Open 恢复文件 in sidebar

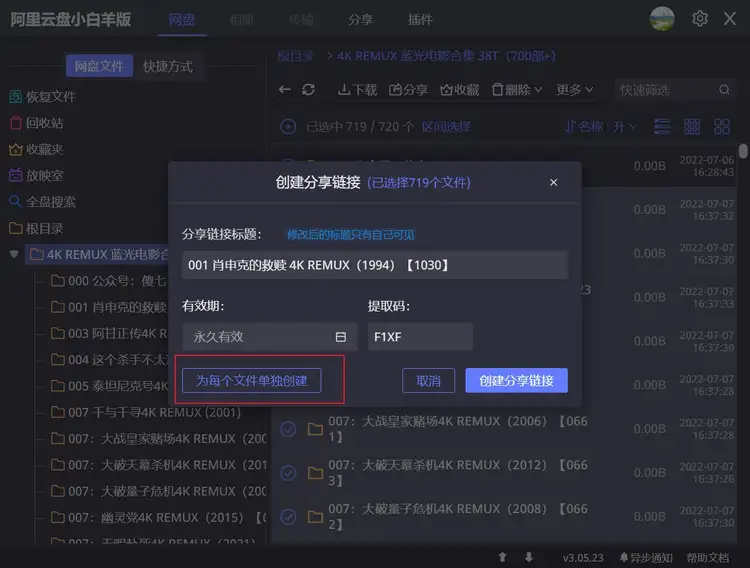click(x=43, y=97)
